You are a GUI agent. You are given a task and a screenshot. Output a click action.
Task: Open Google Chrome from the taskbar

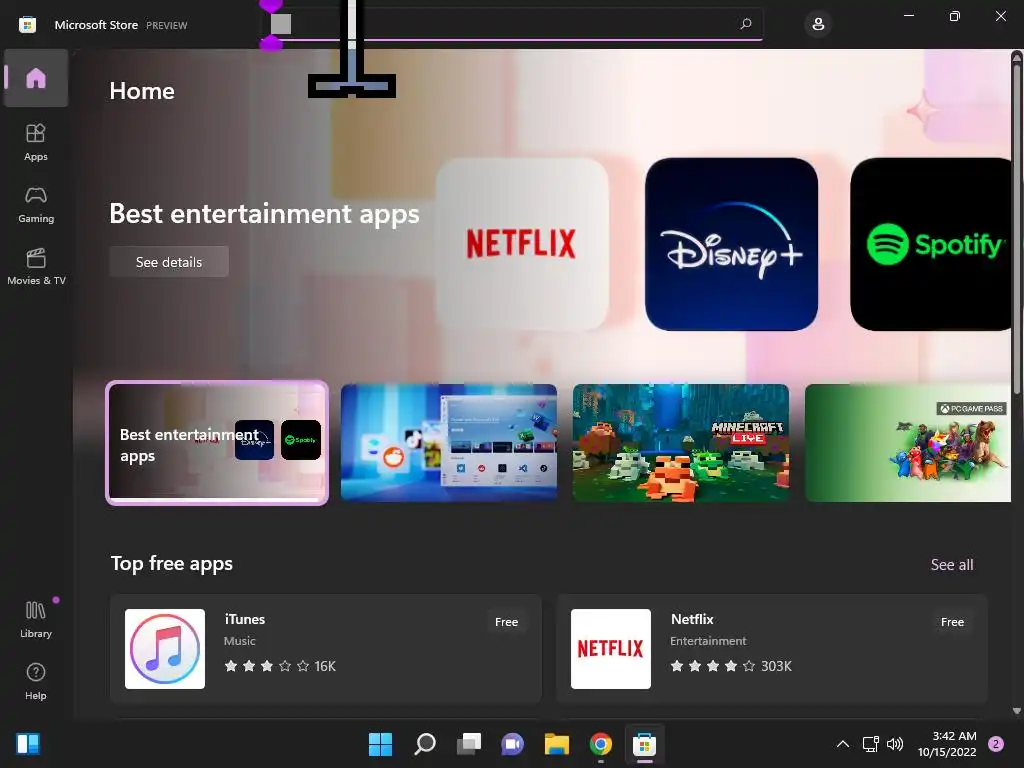click(601, 744)
